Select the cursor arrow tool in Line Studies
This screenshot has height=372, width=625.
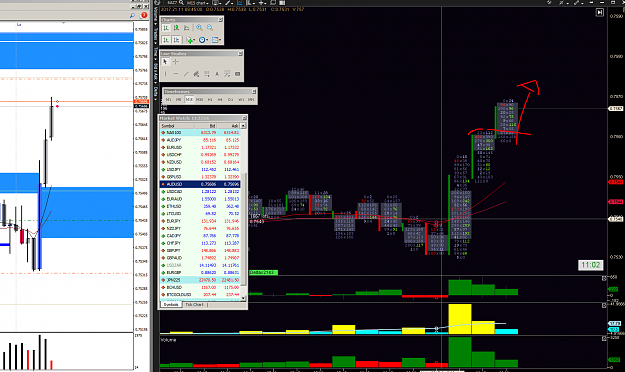[165, 62]
